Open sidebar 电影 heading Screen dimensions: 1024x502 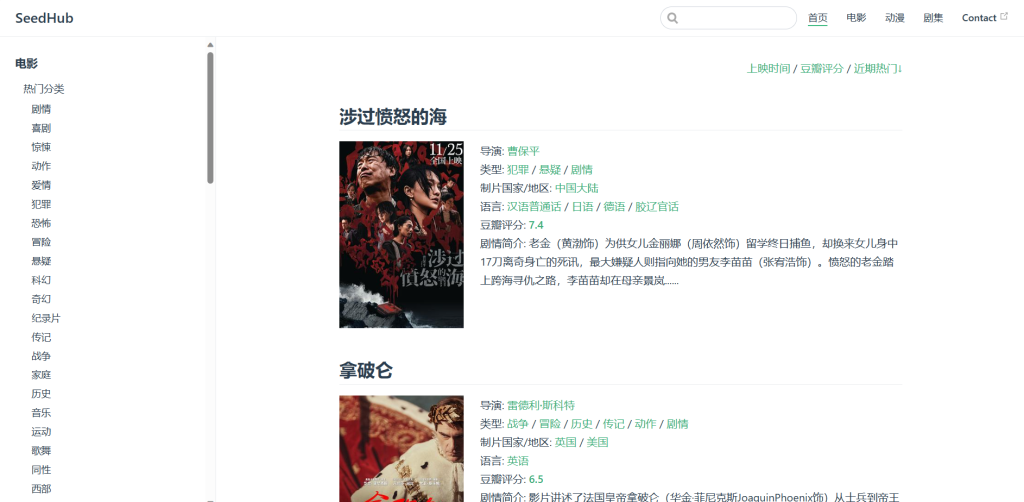click(x=27, y=63)
